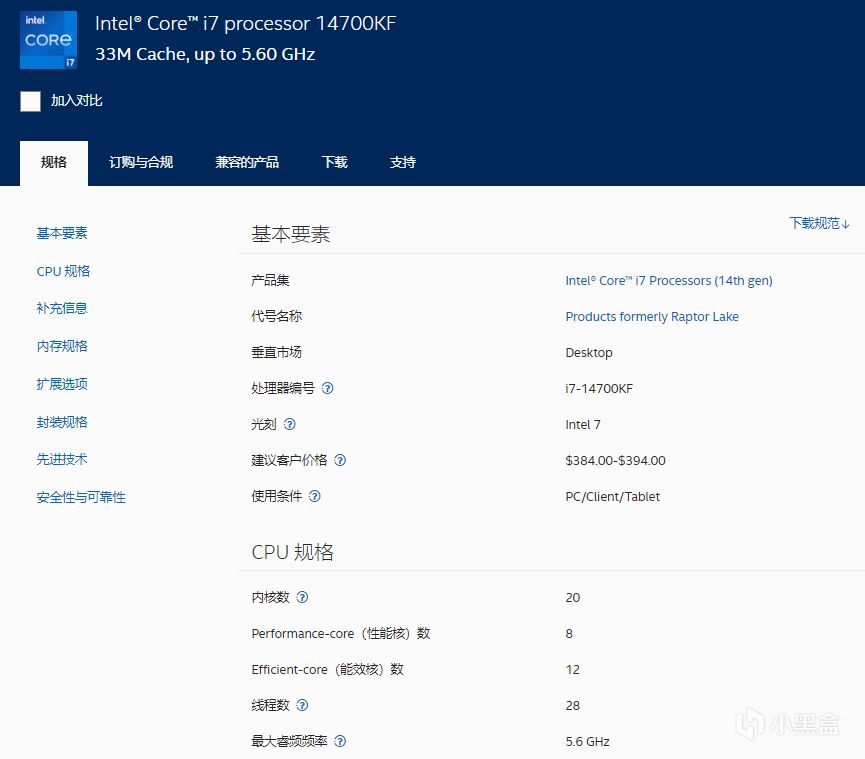Select the Performance-core (性能核) 数 label

(x=340, y=634)
